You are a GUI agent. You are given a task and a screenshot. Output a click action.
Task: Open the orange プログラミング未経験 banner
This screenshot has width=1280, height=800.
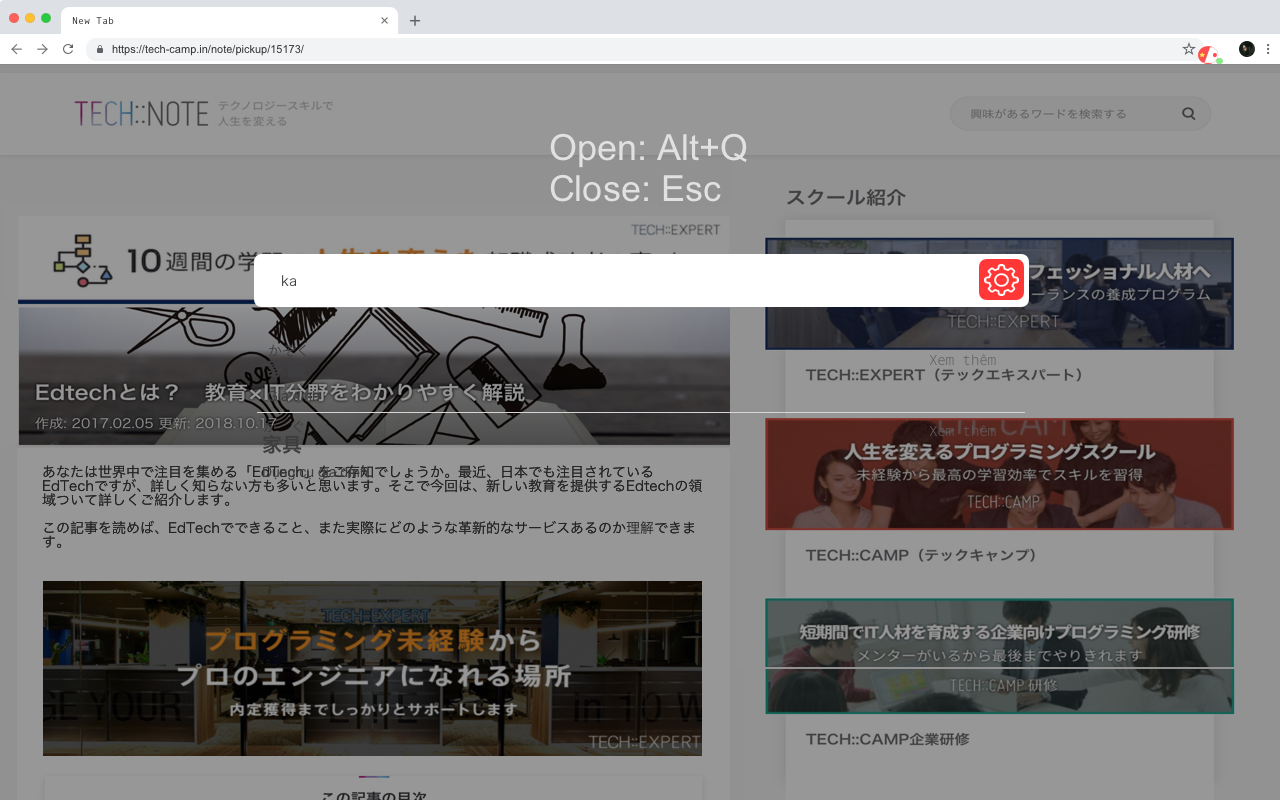point(372,668)
